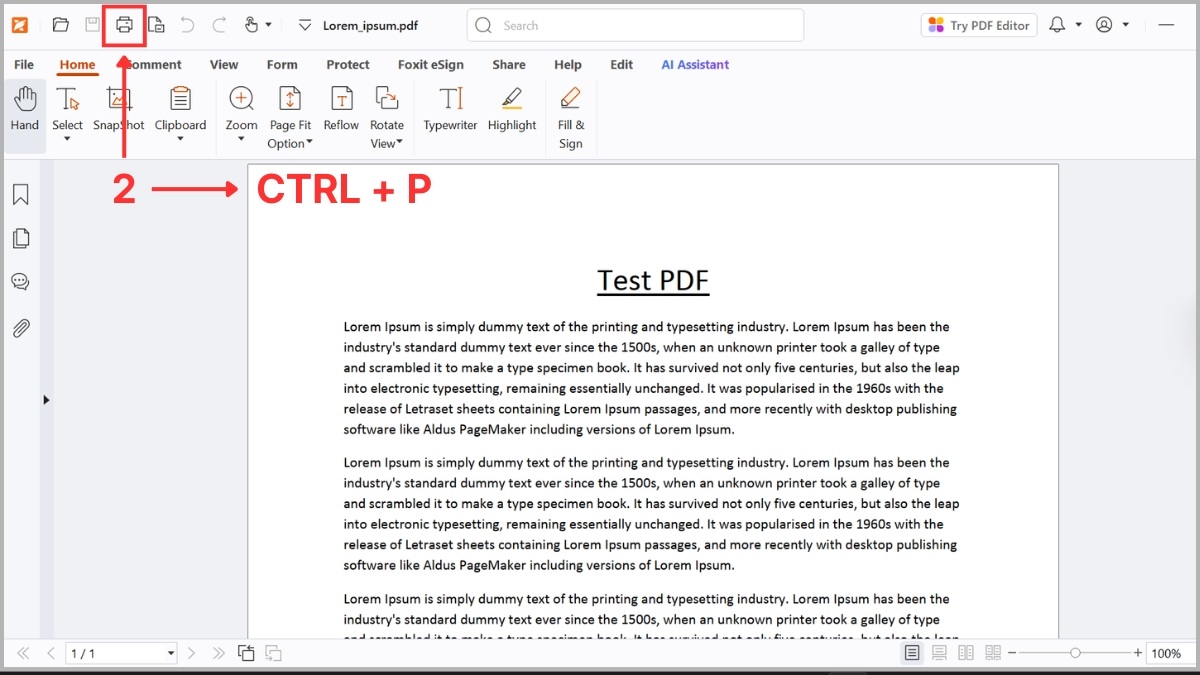The width and height of the screenshot is (1200, 675).
Task: Enable continuous scrolling view
Action: click(x=939, y=652)
